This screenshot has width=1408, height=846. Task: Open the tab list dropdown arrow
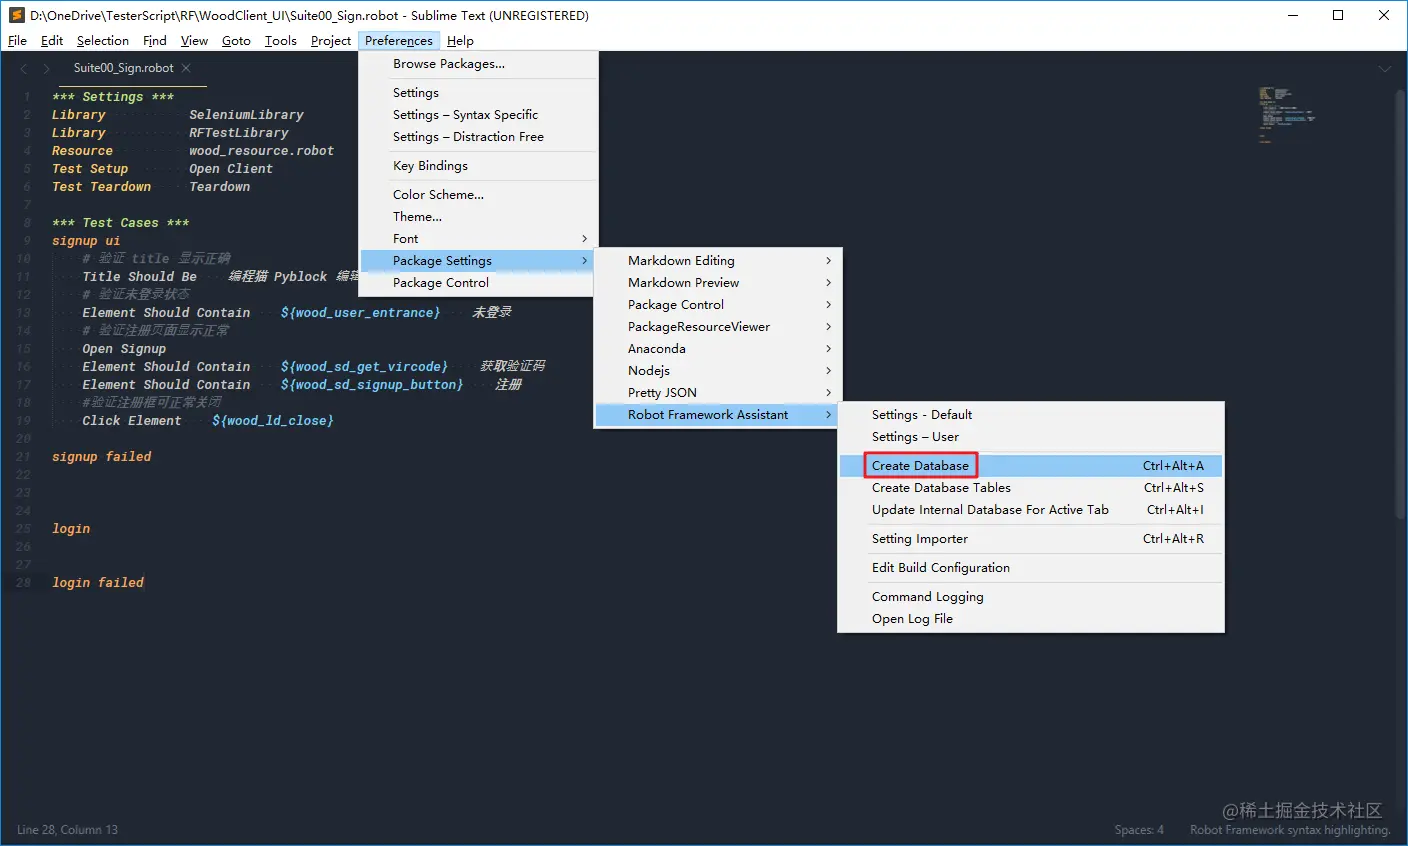1385,68
